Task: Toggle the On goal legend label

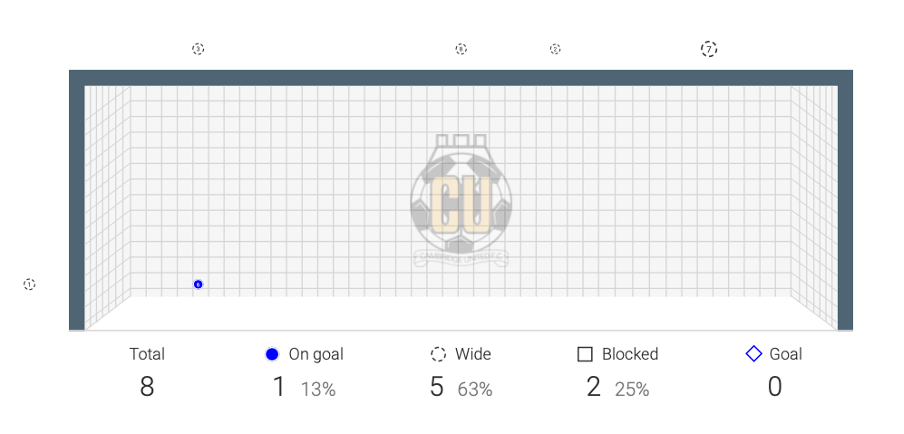Action: coord(316,354)
